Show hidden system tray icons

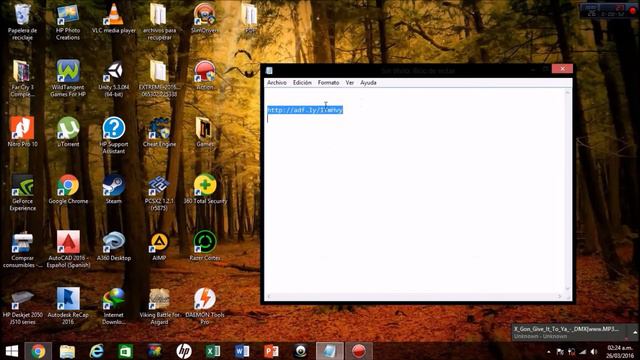click(x=549, y=352)
